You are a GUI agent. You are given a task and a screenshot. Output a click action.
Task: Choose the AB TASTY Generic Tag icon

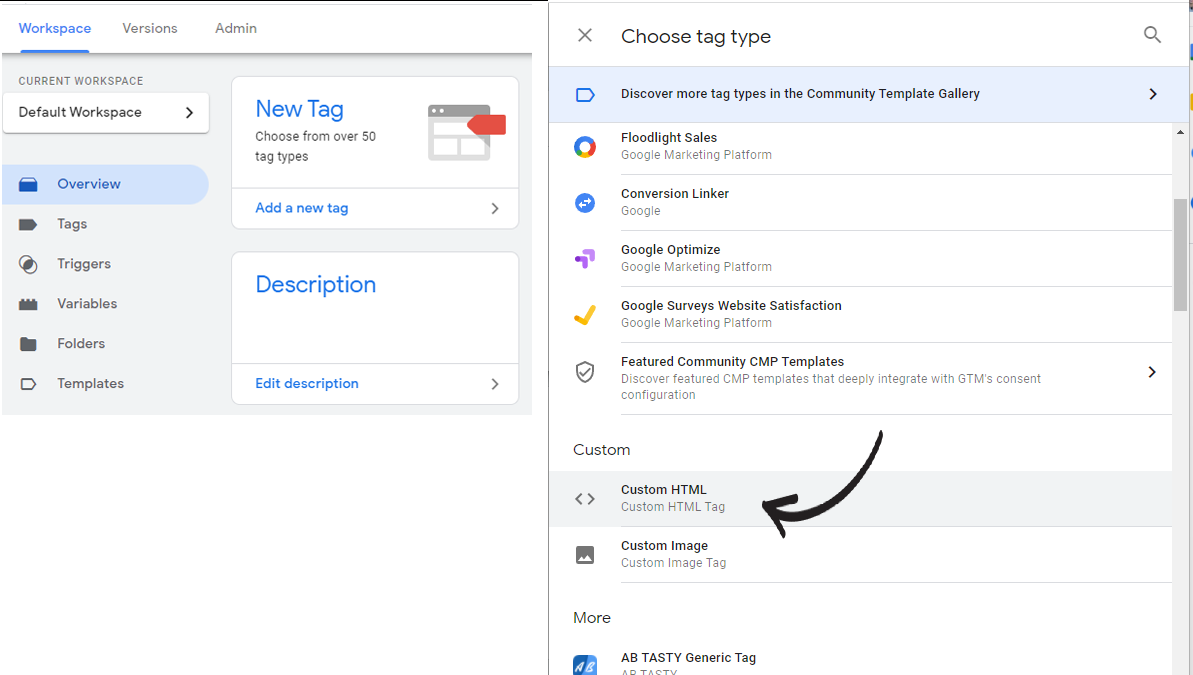click(584, 665)
